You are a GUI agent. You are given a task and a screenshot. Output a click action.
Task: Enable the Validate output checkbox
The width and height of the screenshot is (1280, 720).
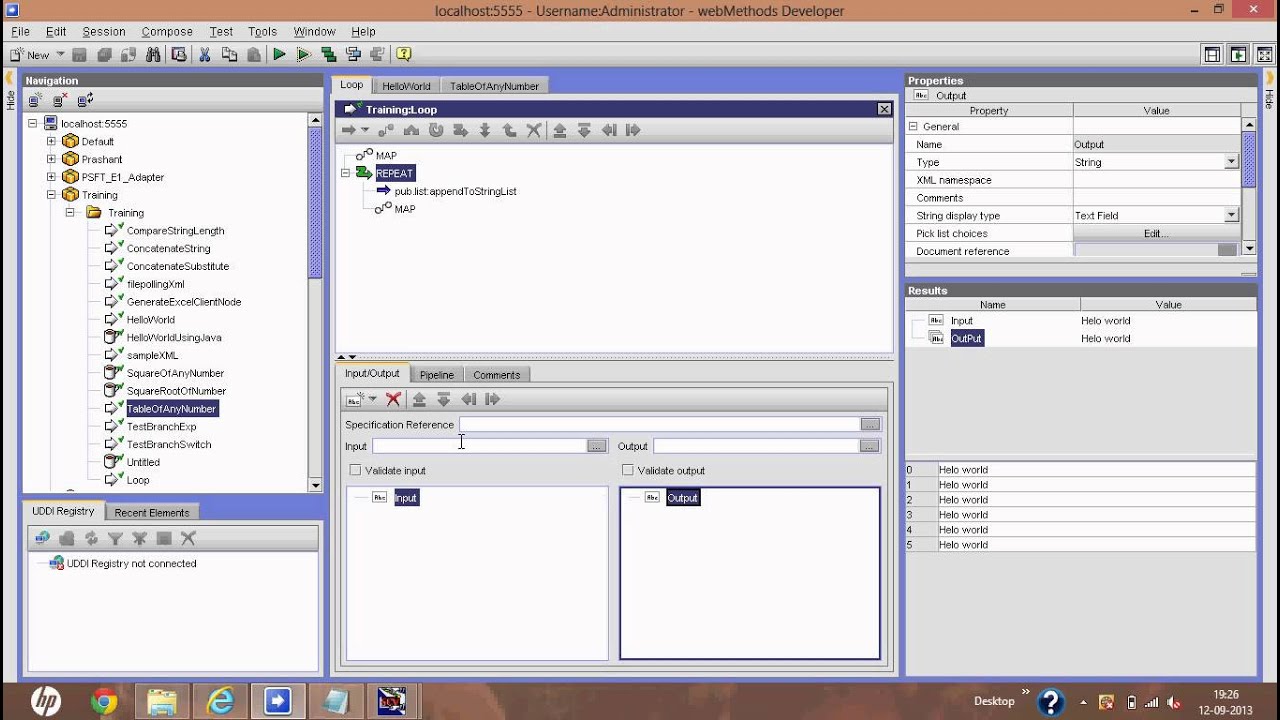tap(628, 470)
